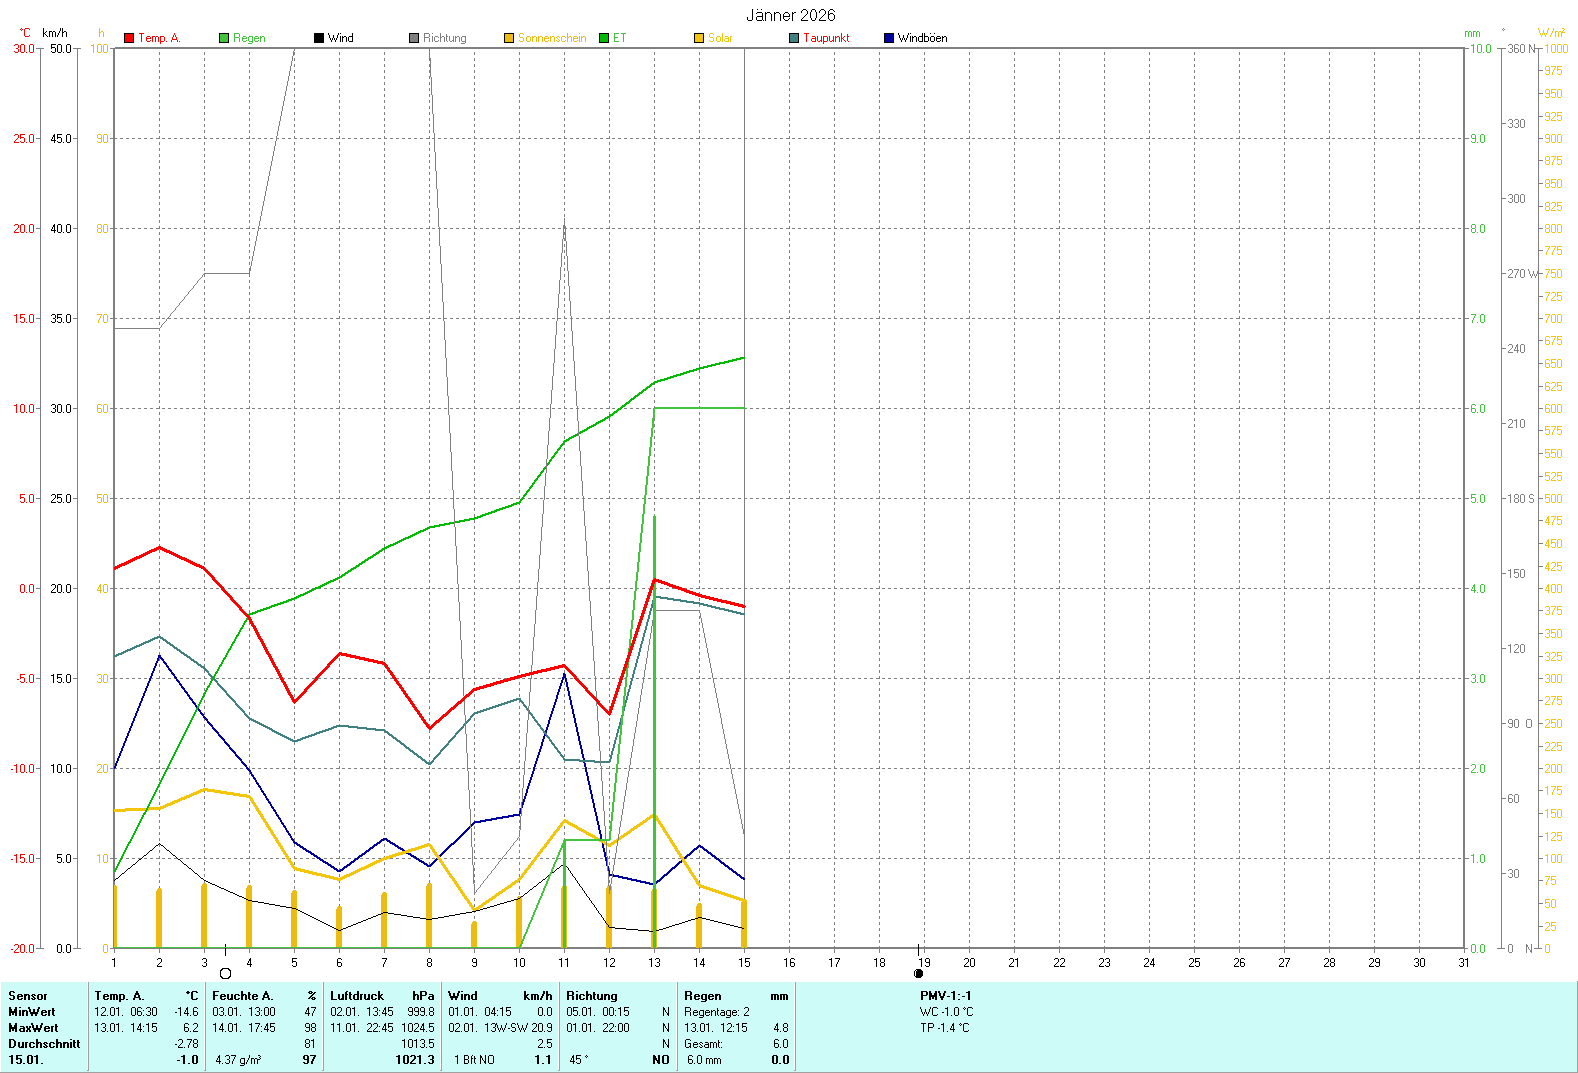The width and height of the screenshot is (1578, 1073).
Task: Click the PMV-1:-1 text in the status panel
Action: [x=945, y=996]
